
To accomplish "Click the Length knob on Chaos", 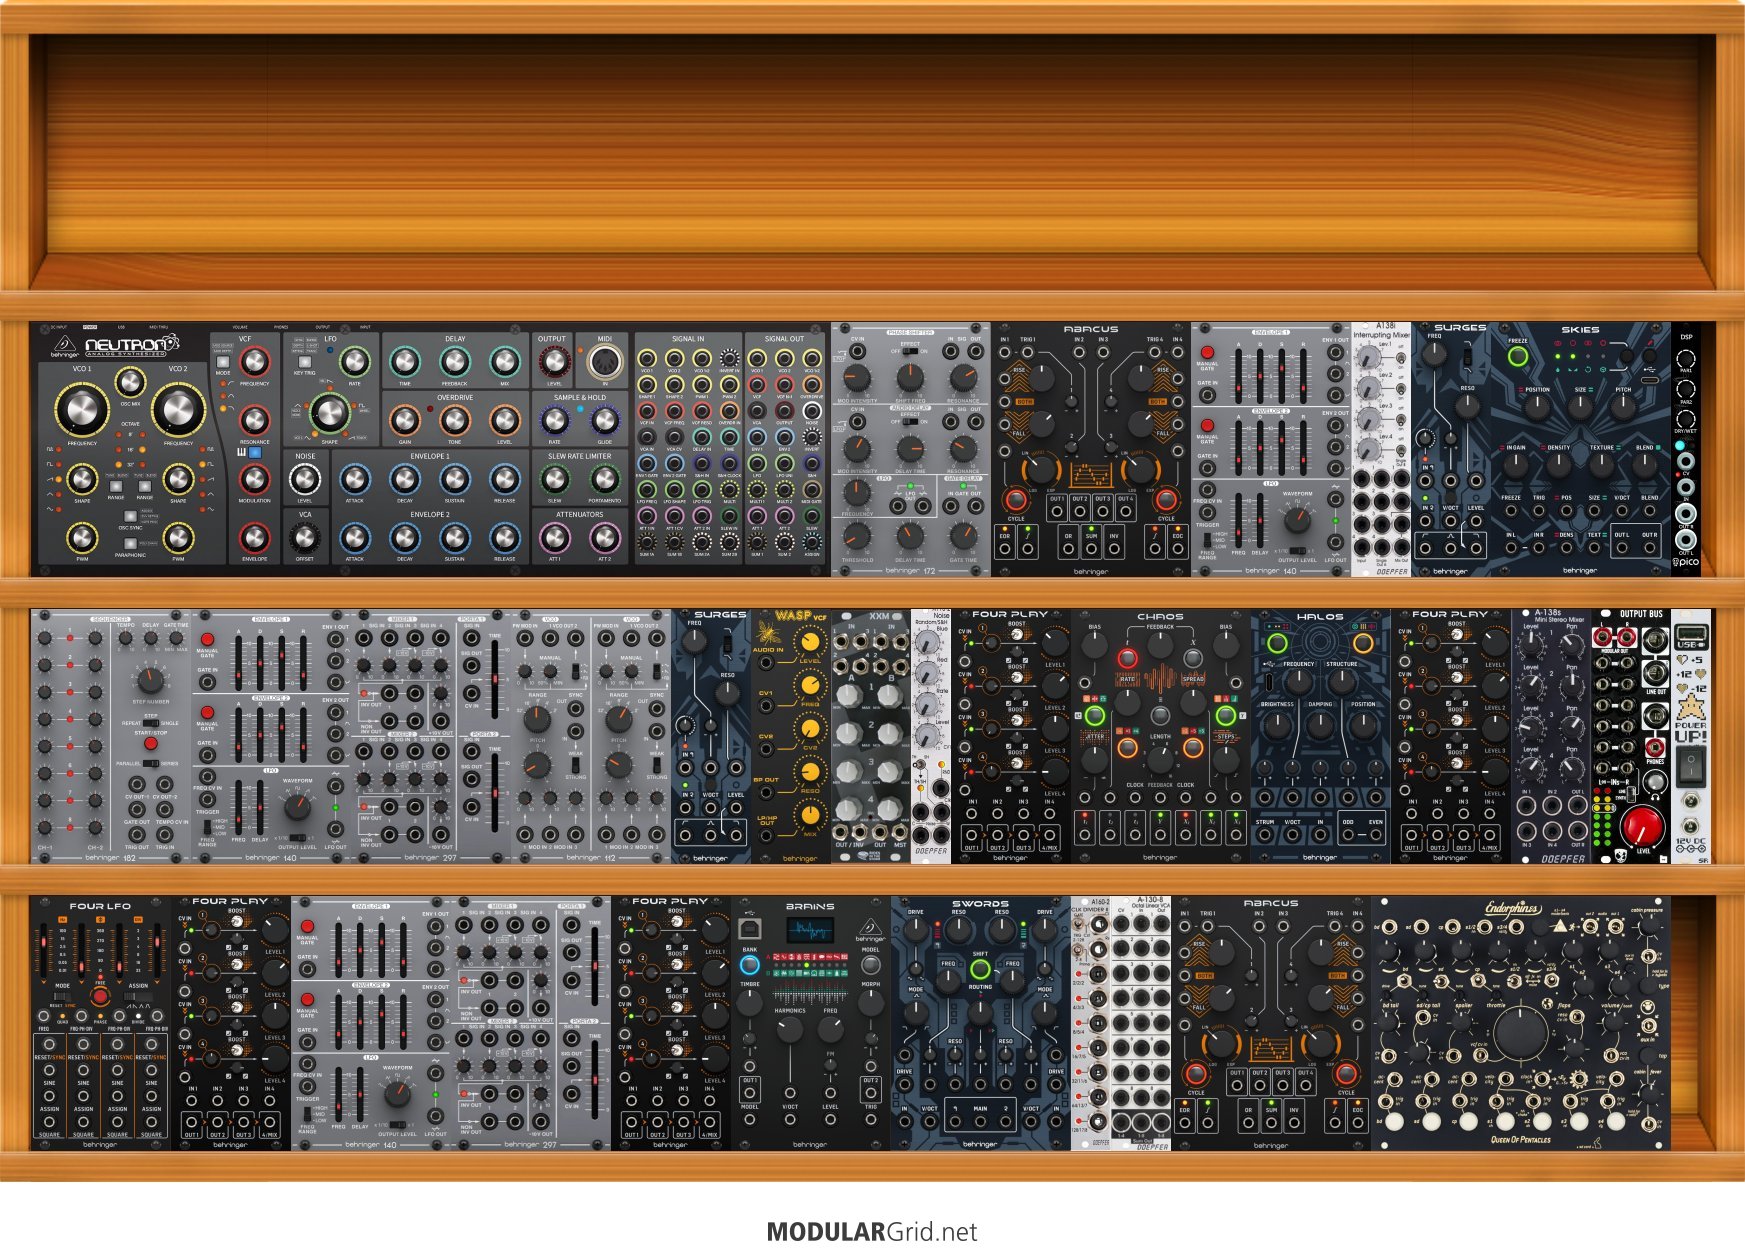I will pos(1160,759).
